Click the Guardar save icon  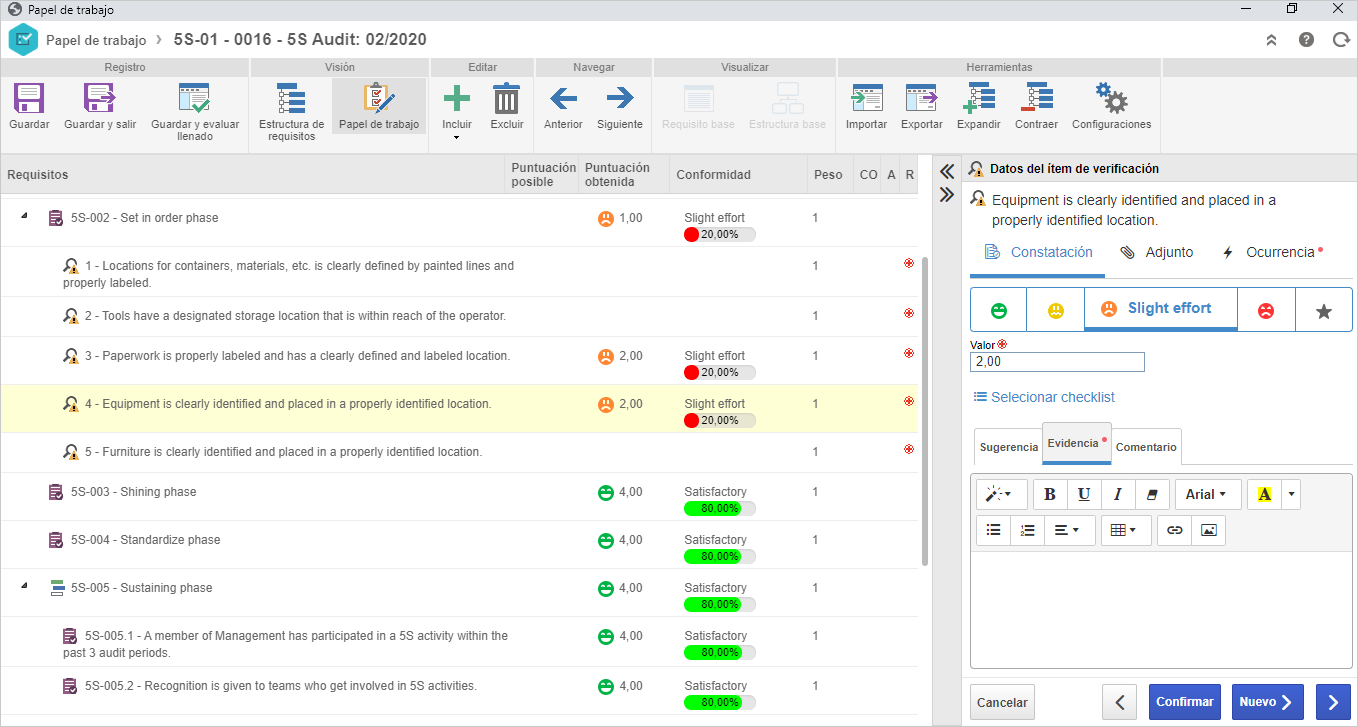(x=29, y=99)
